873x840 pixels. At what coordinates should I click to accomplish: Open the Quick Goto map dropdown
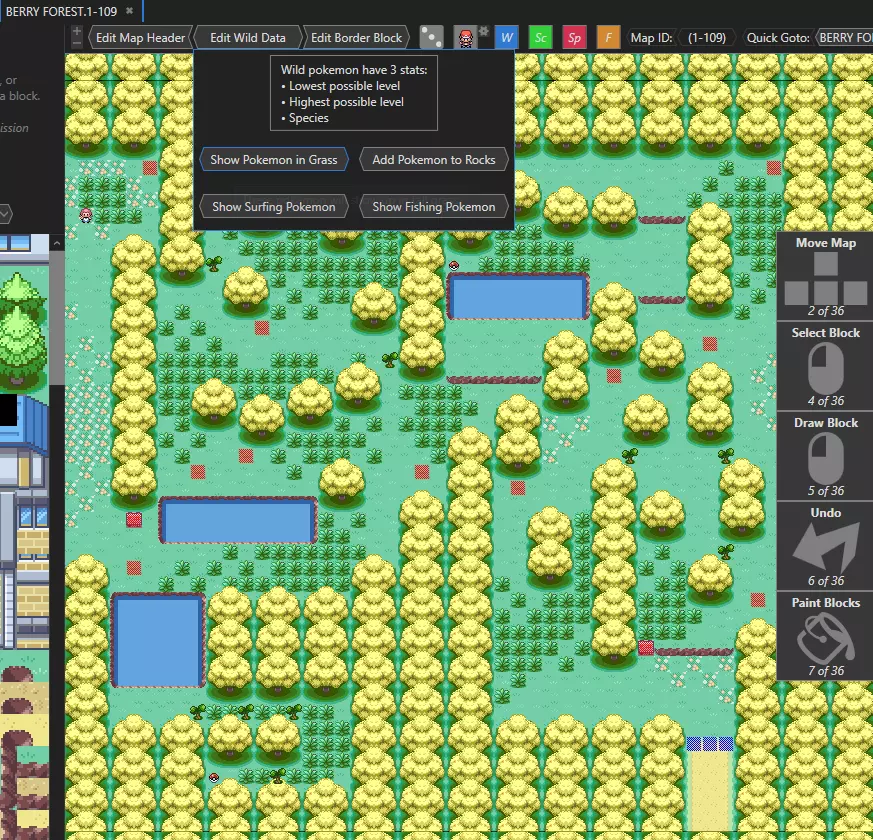pyautogui.click(x=845, y=38)
